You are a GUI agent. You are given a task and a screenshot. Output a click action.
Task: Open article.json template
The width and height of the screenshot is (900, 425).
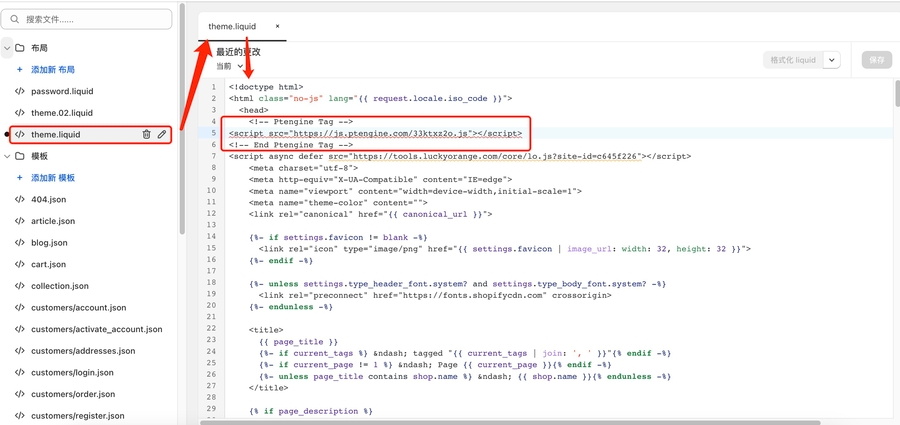53,221
